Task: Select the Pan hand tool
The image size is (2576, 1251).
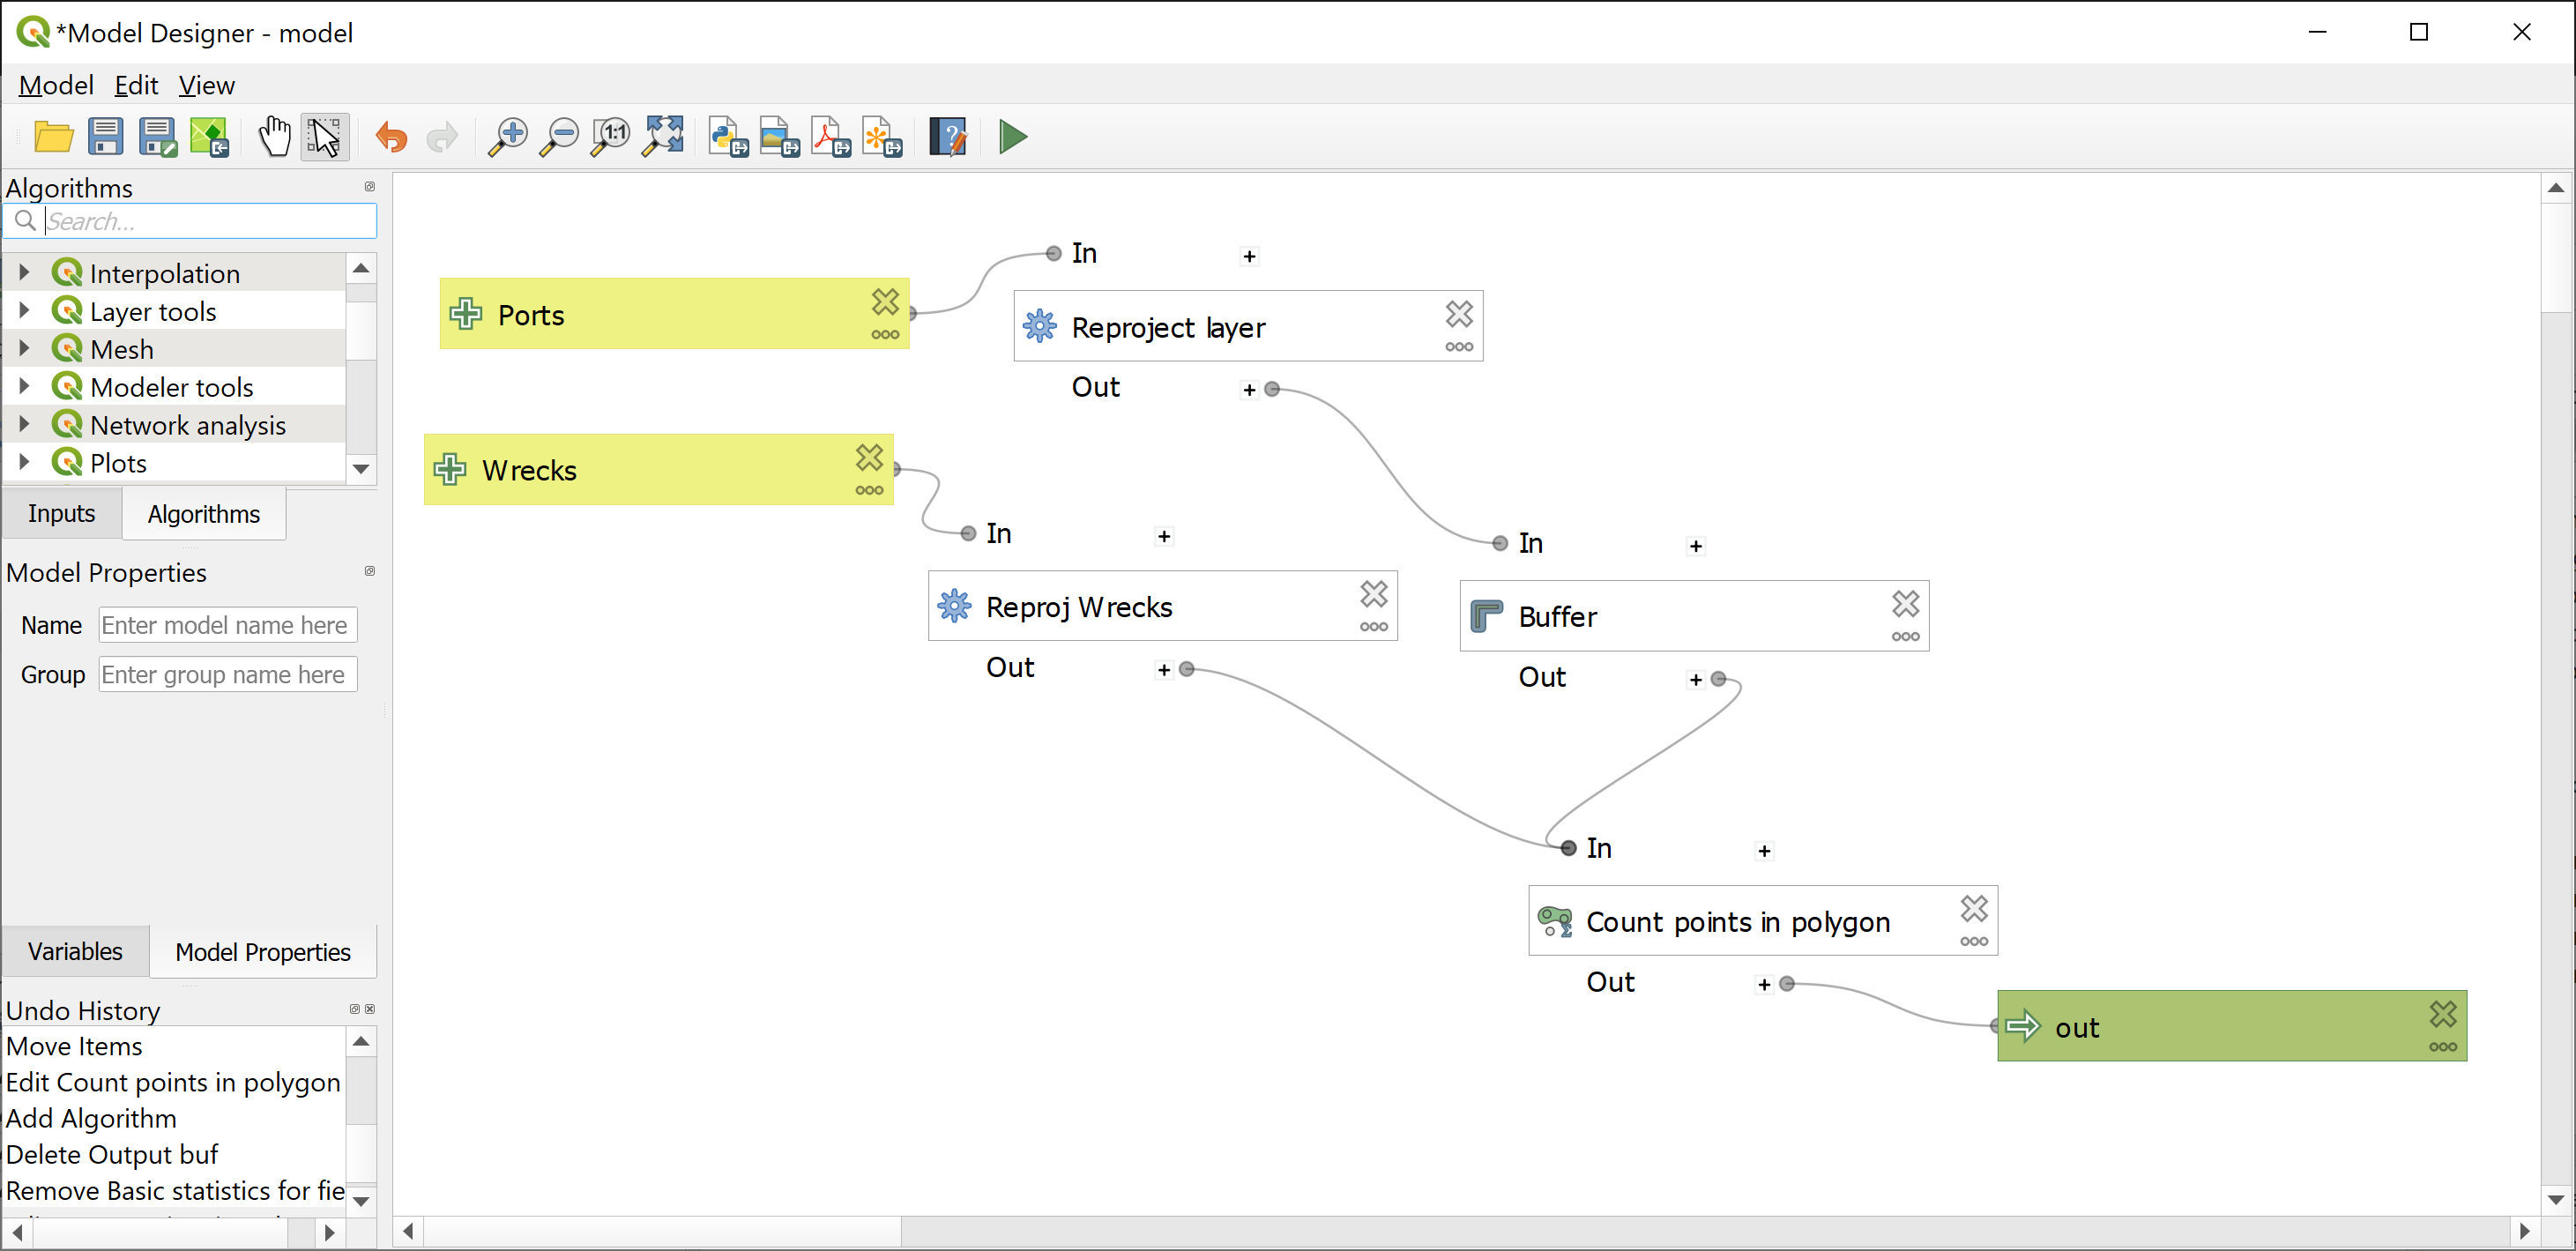Action: [x=274, y=137]
